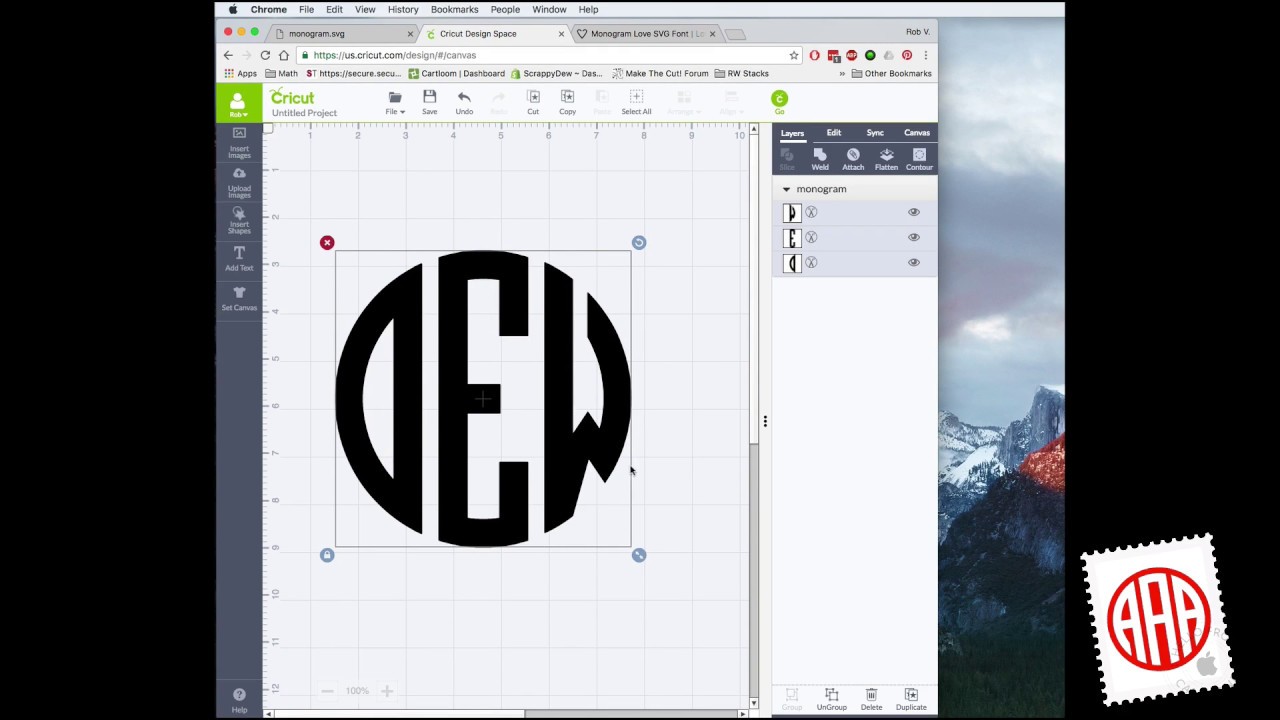The image size is (1280, 720).
Task: Switch to the Sync tab
Action: [875, 133]
